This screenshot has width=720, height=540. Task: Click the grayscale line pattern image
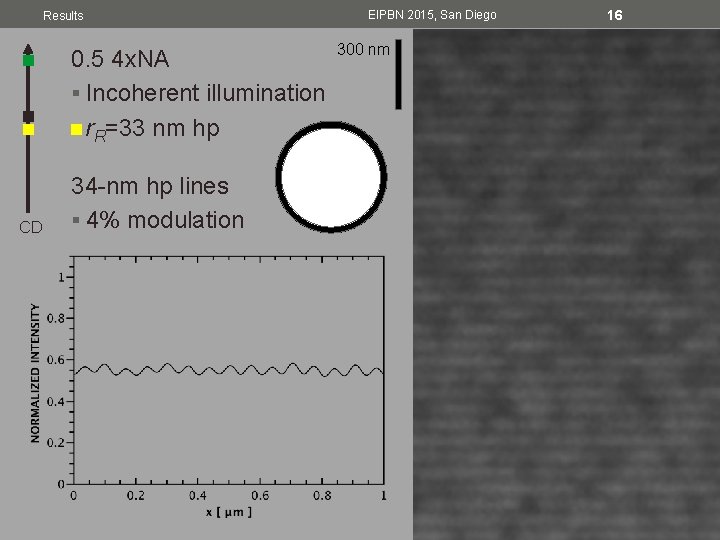(567, 285)
